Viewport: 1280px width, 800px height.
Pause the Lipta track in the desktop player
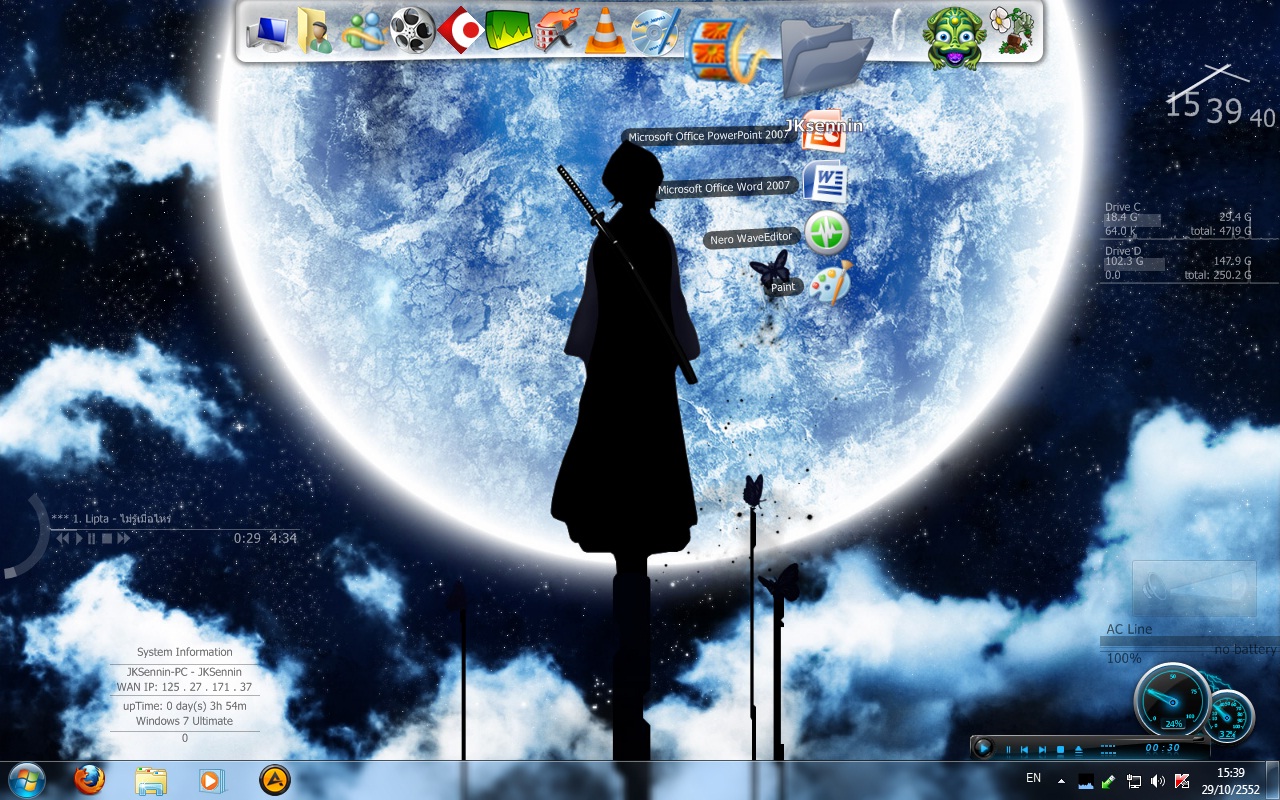pos(92,539)
